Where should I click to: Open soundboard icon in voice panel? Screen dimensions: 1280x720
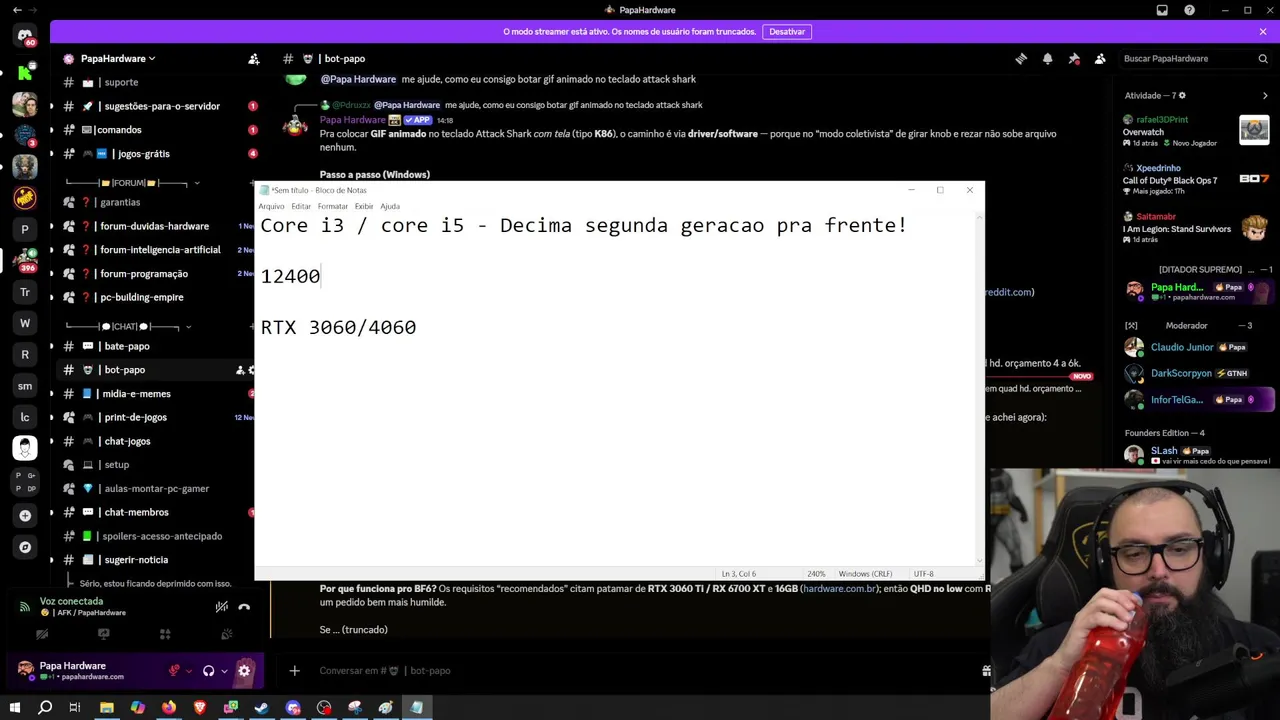point(226,634)
